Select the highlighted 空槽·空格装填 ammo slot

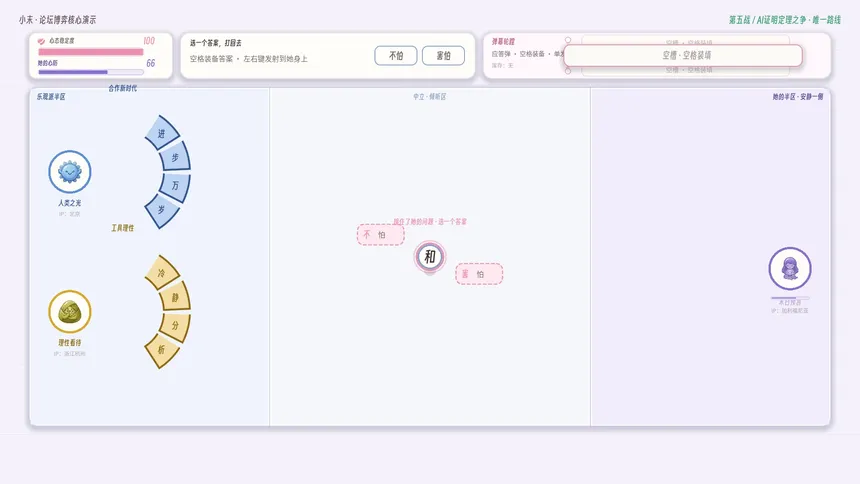[683, 55]
